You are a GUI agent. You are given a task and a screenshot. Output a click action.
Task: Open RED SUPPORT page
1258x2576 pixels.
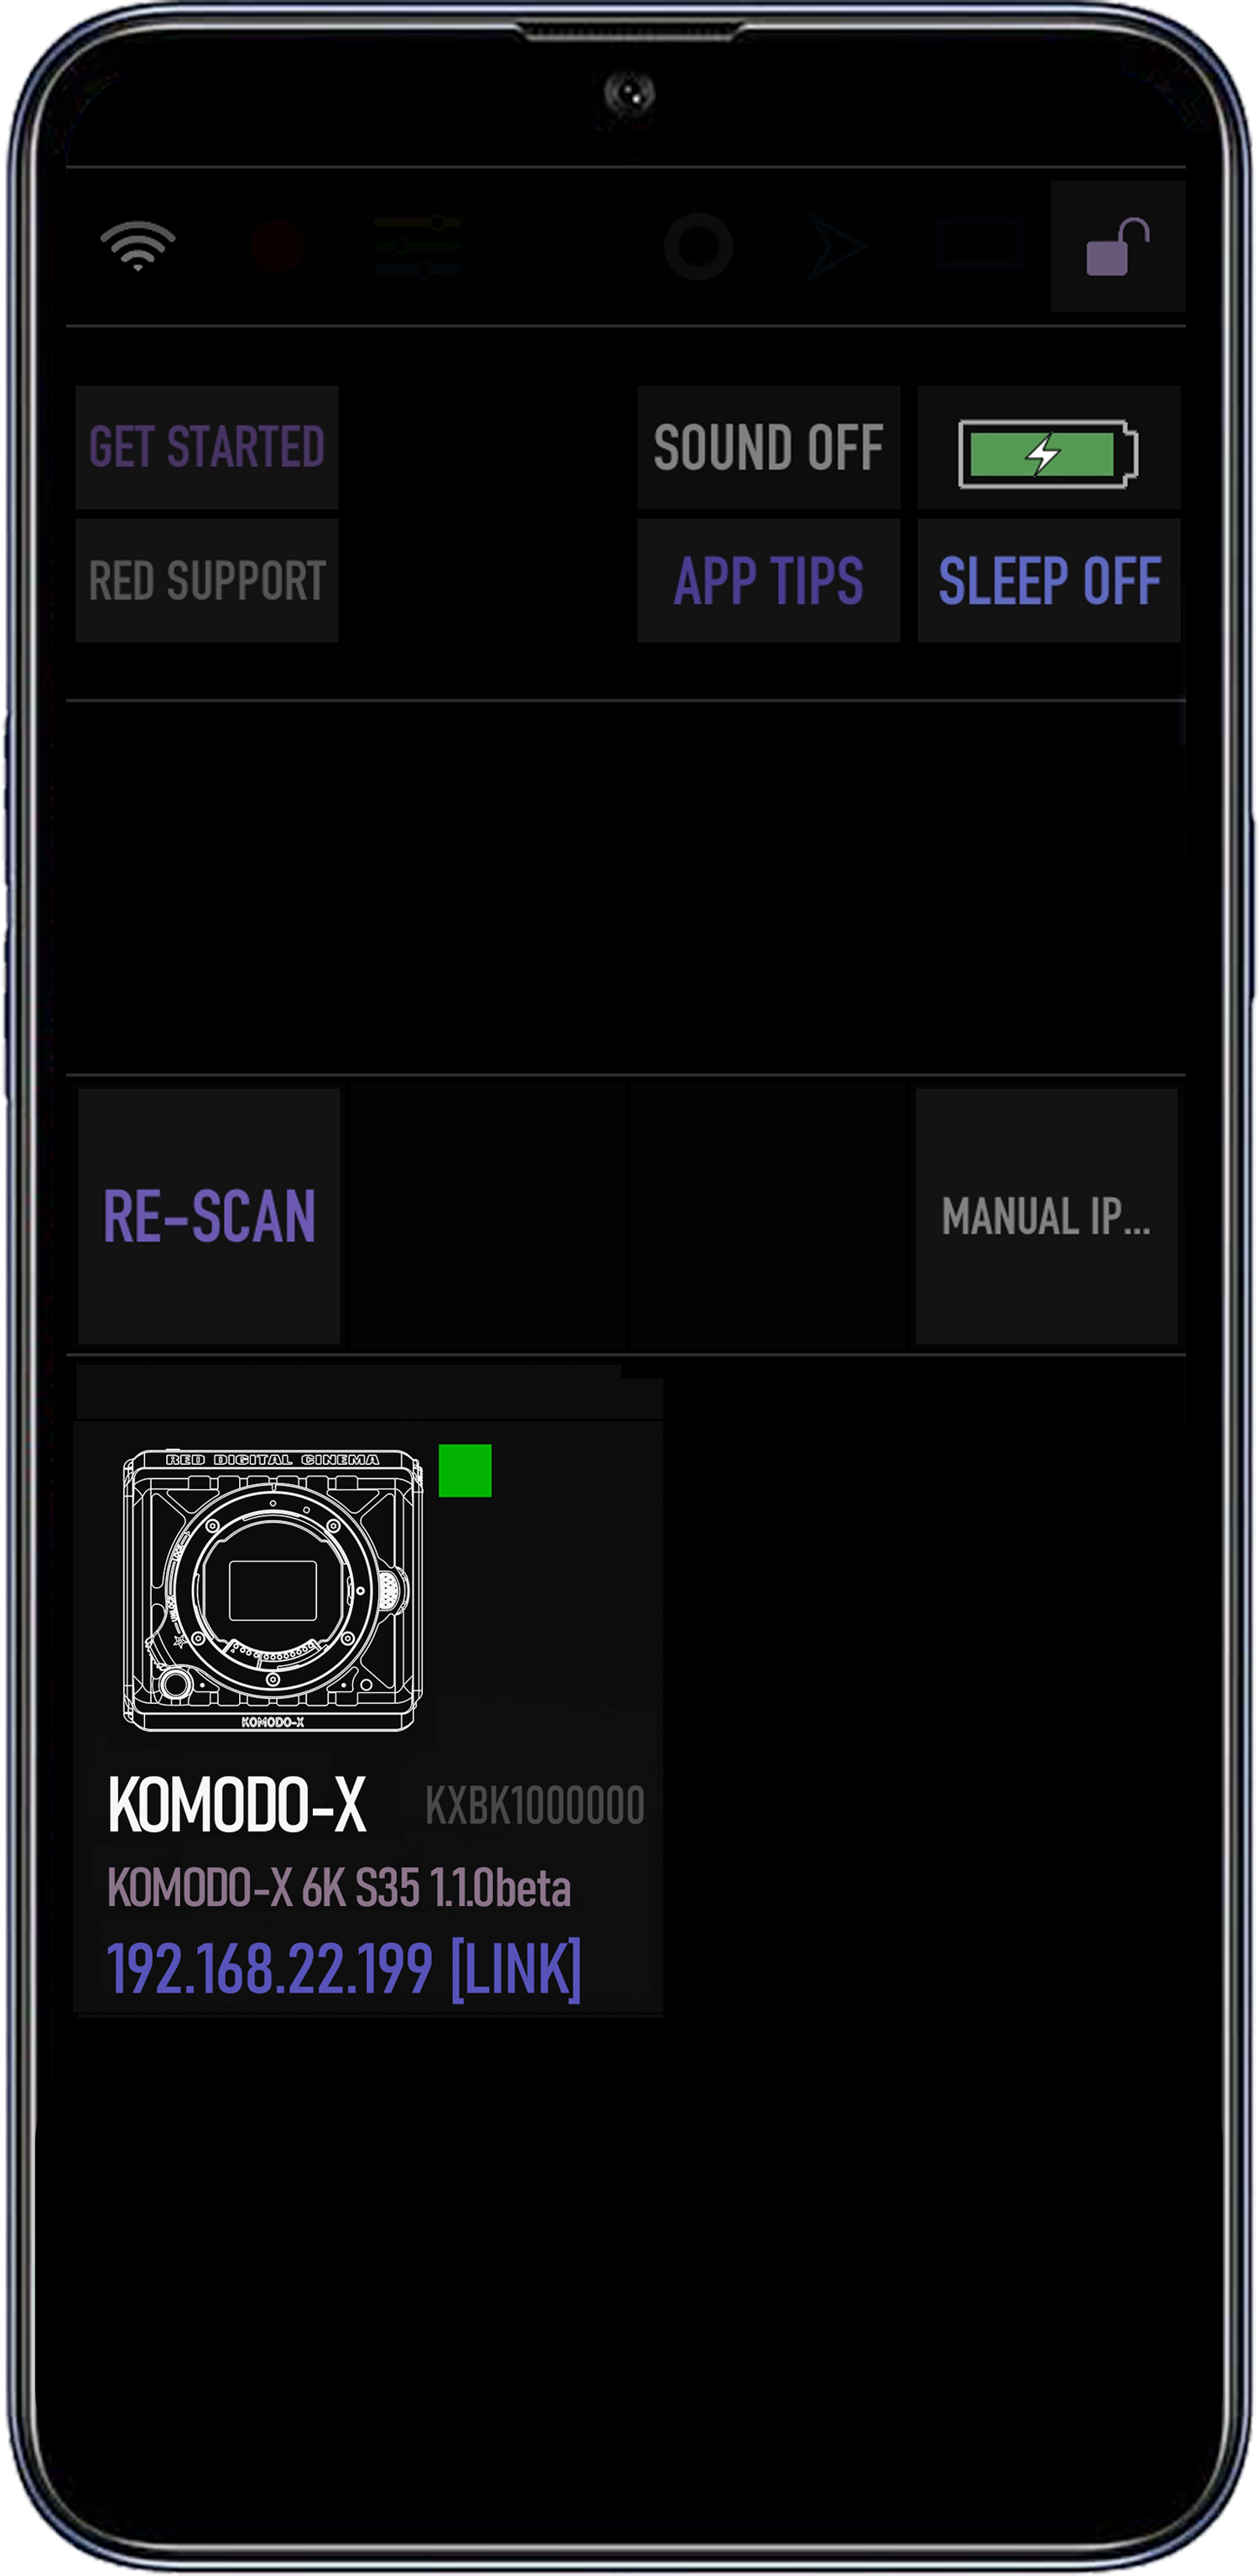207,580
